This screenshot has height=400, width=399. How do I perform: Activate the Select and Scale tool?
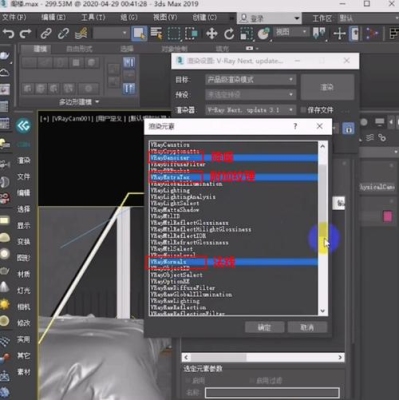[x=246, y=34]
